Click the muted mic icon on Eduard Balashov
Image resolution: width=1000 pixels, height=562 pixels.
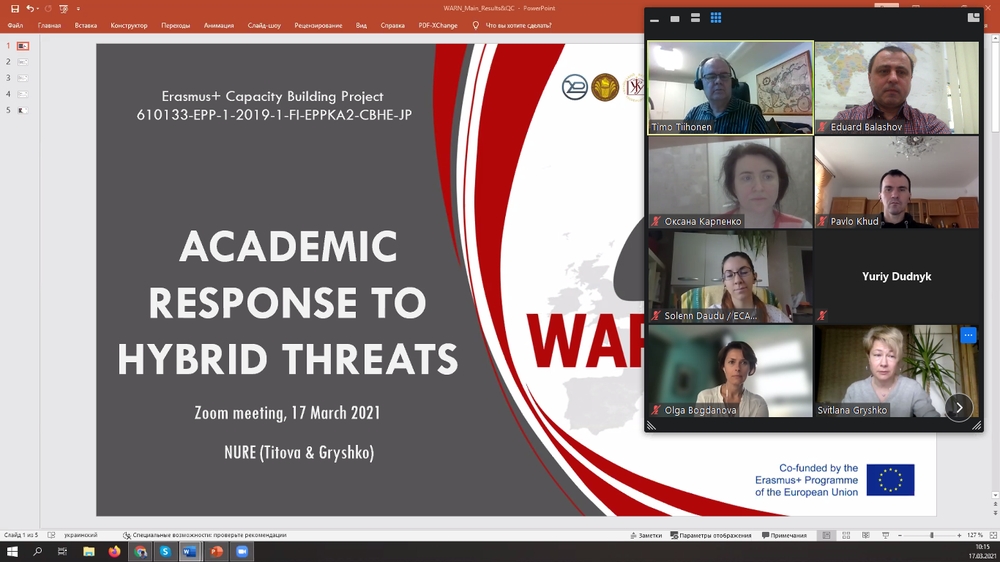tap(823, 127)
